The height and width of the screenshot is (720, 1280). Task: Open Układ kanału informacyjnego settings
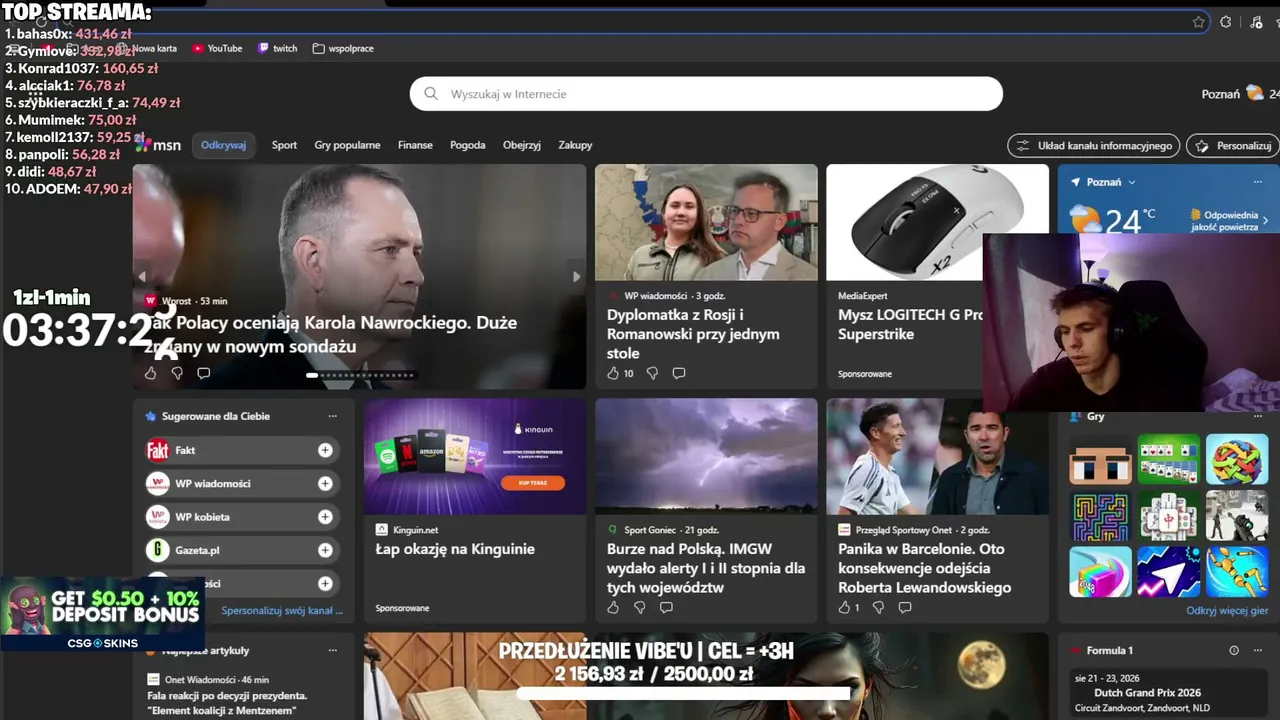point(1094,146)
